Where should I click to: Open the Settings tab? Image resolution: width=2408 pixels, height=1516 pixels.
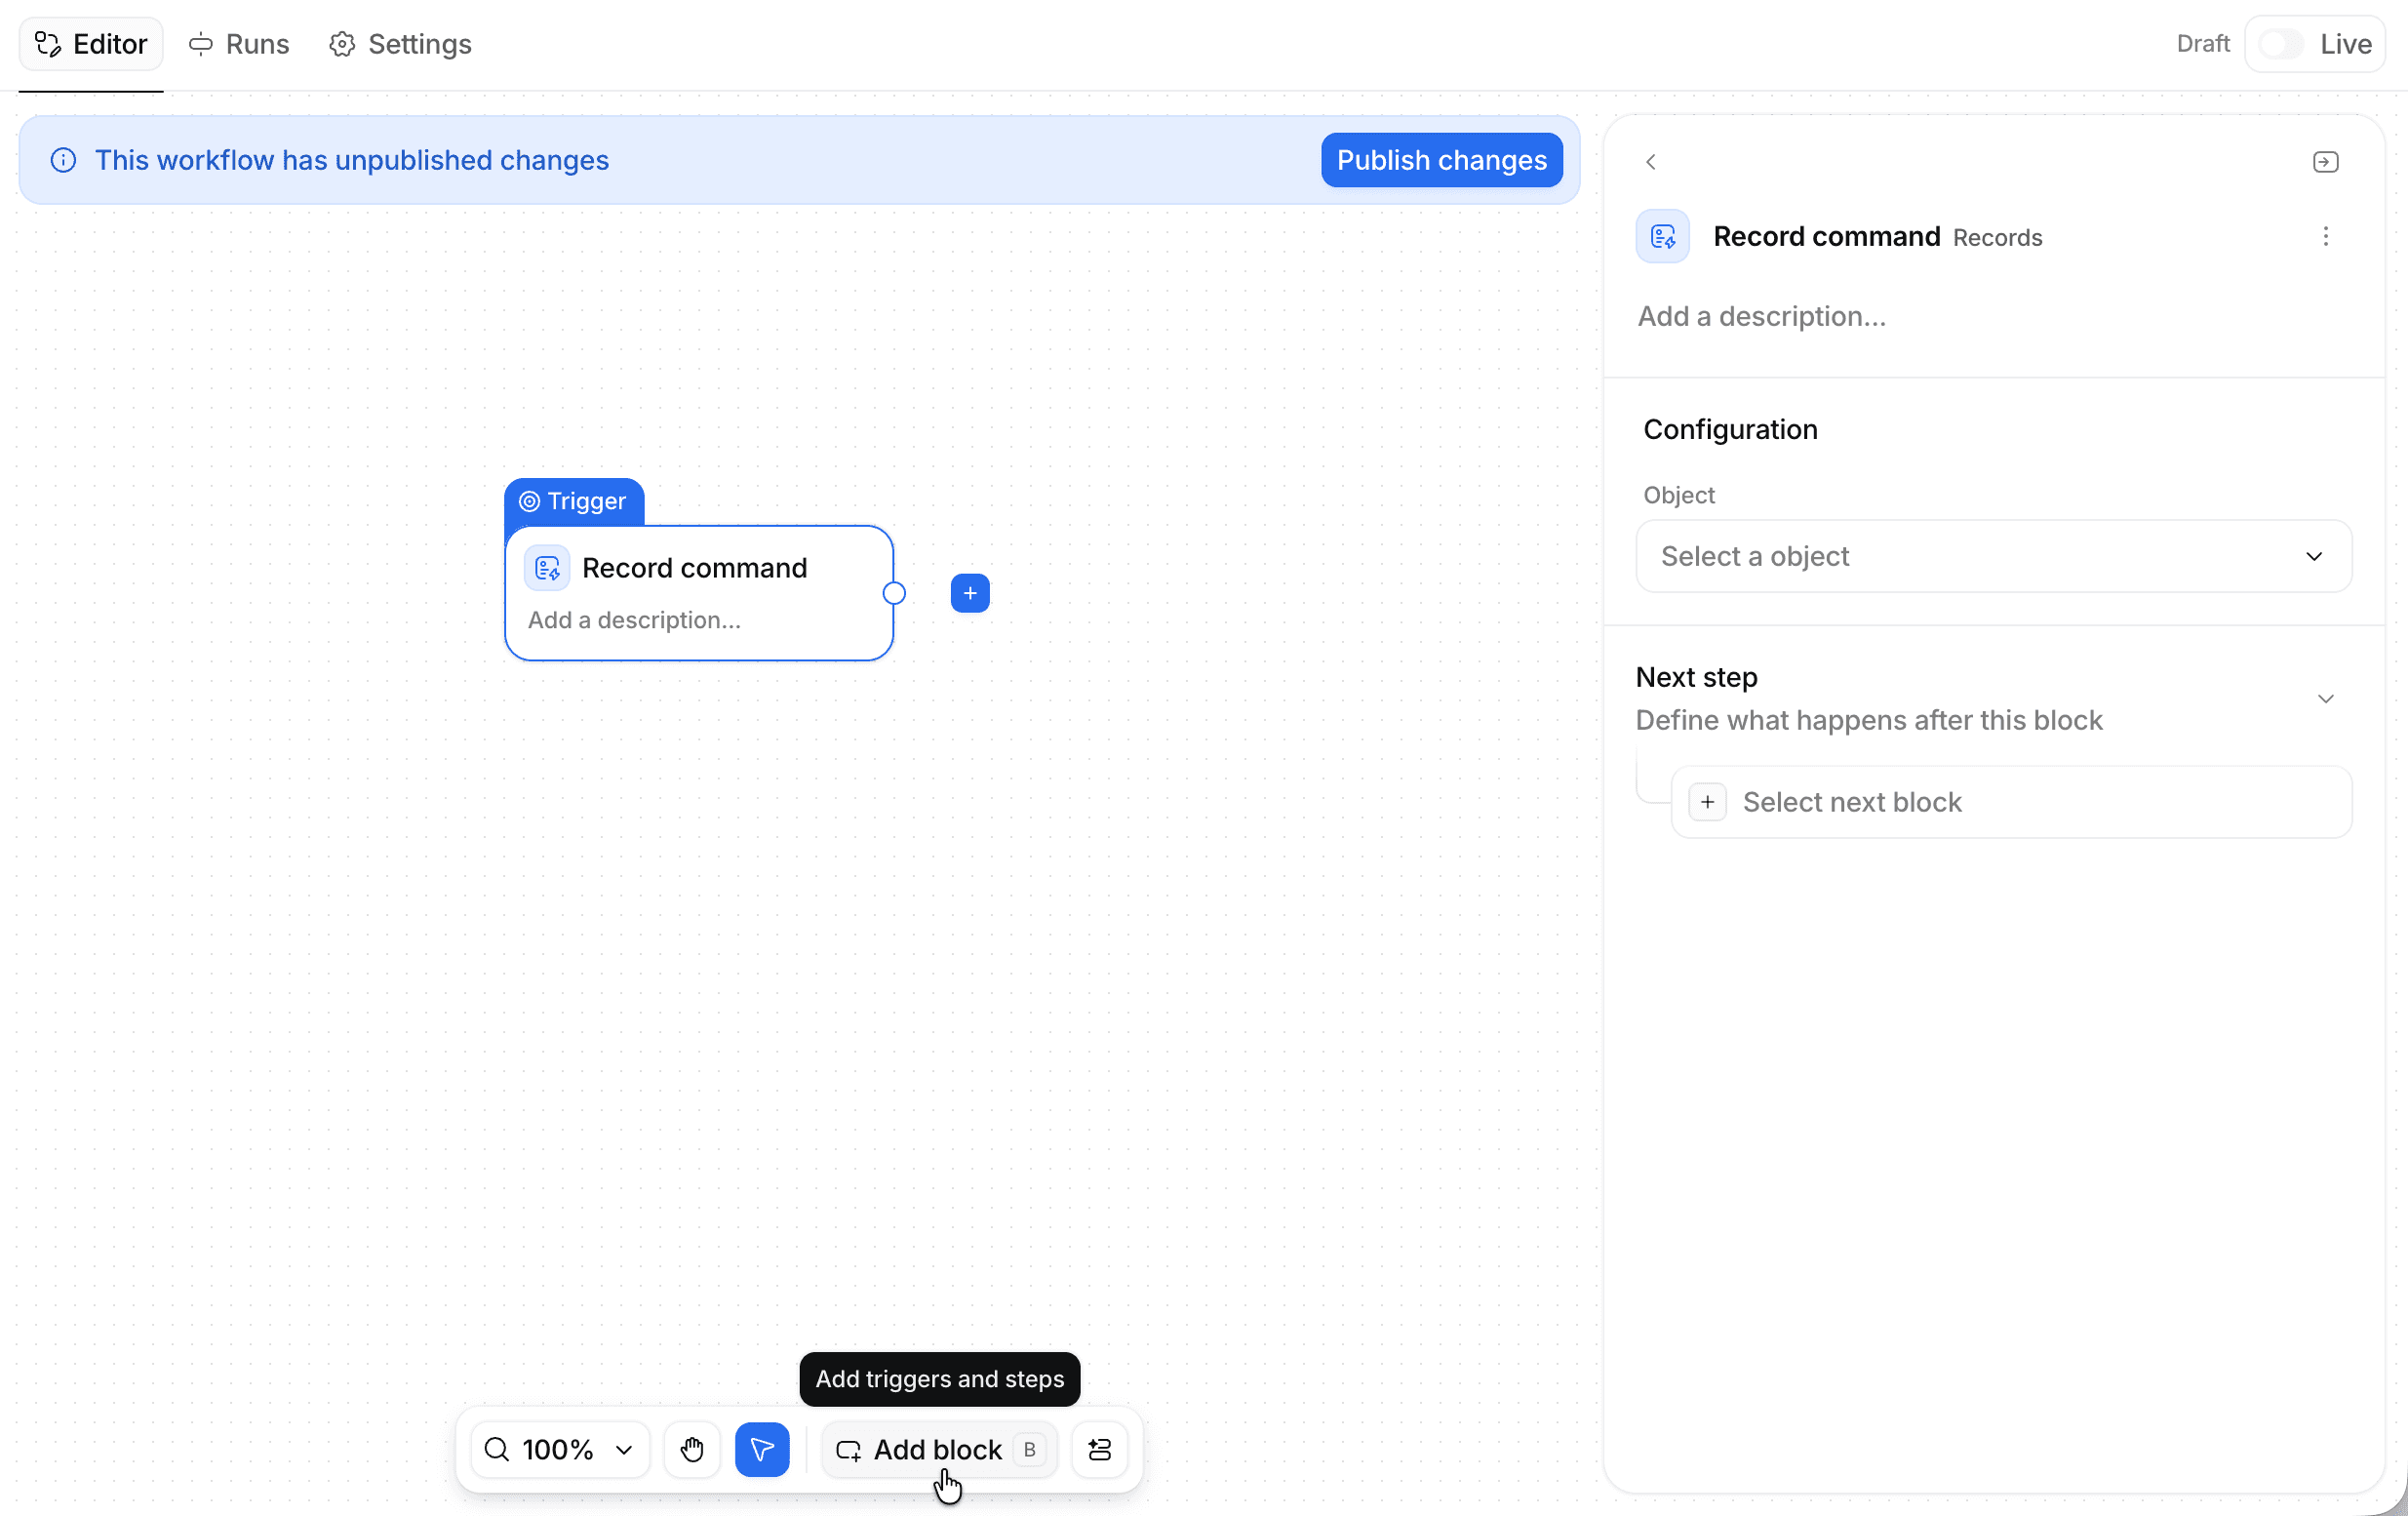click(x=400, y=44)
